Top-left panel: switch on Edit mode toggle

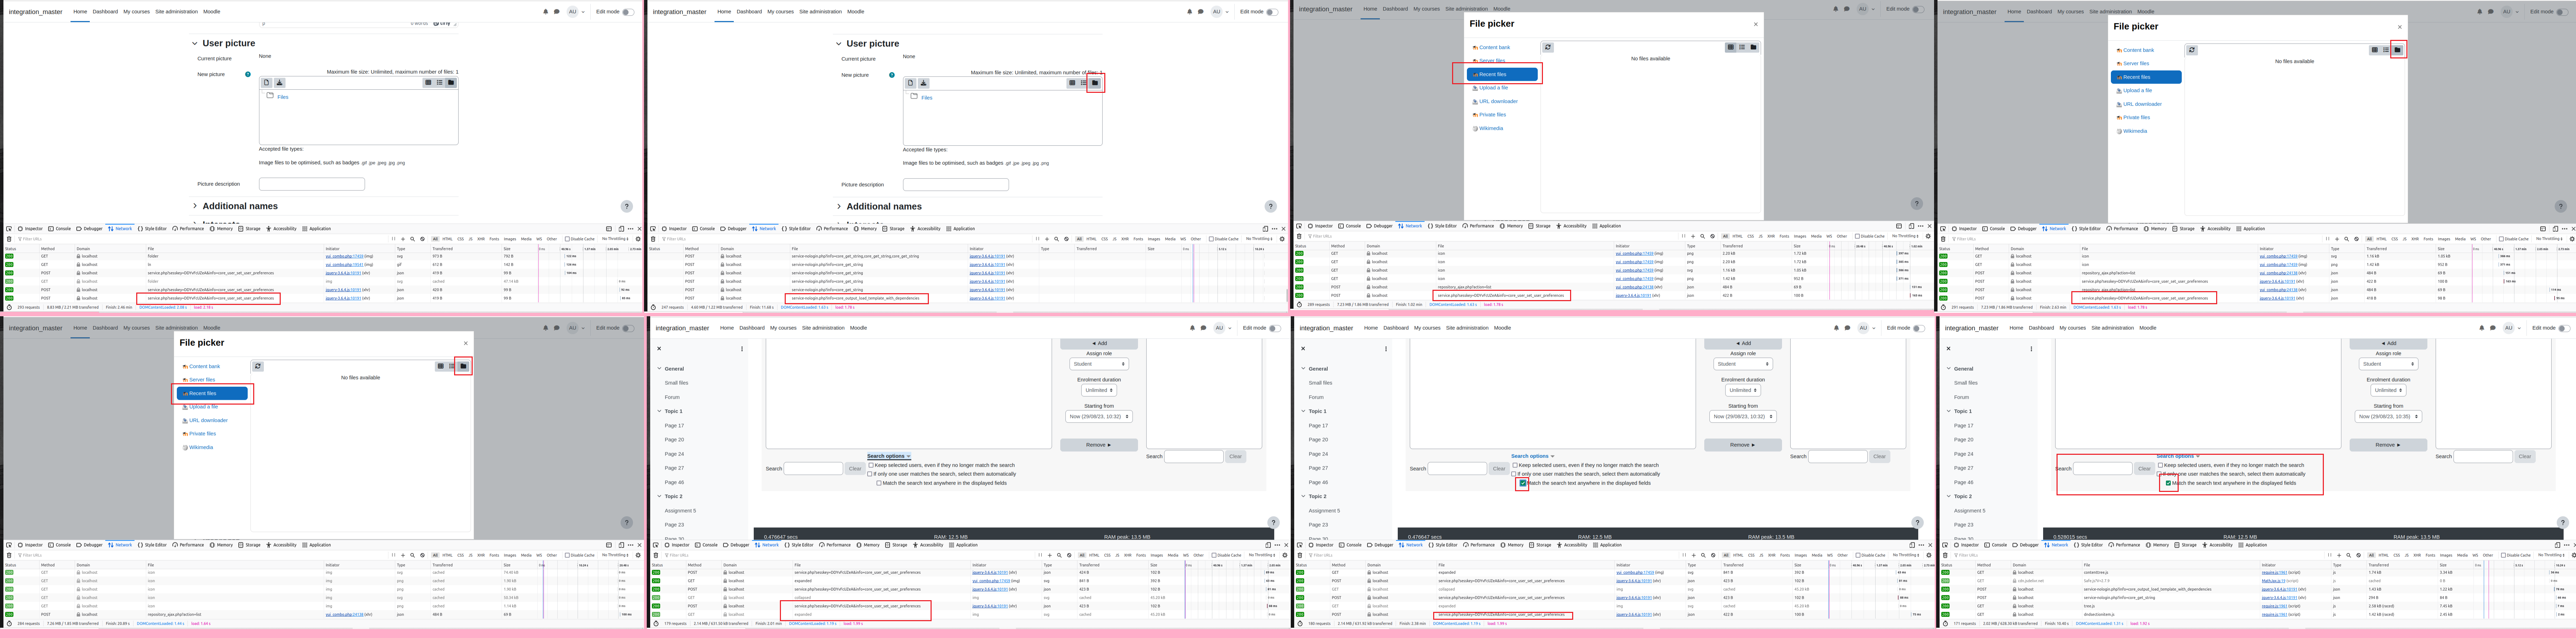[x=628, y=12]
